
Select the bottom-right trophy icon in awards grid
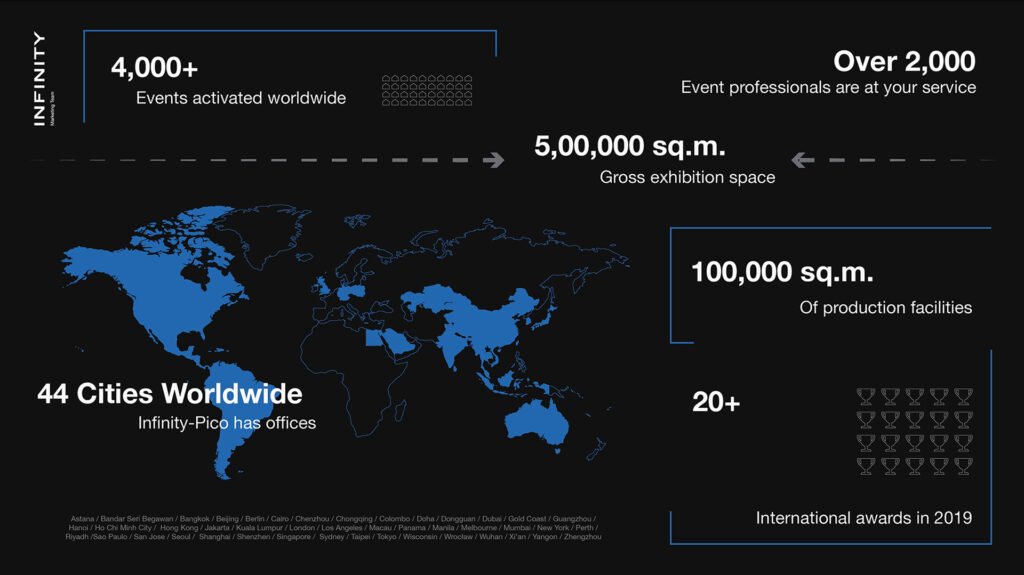[962, 466]
